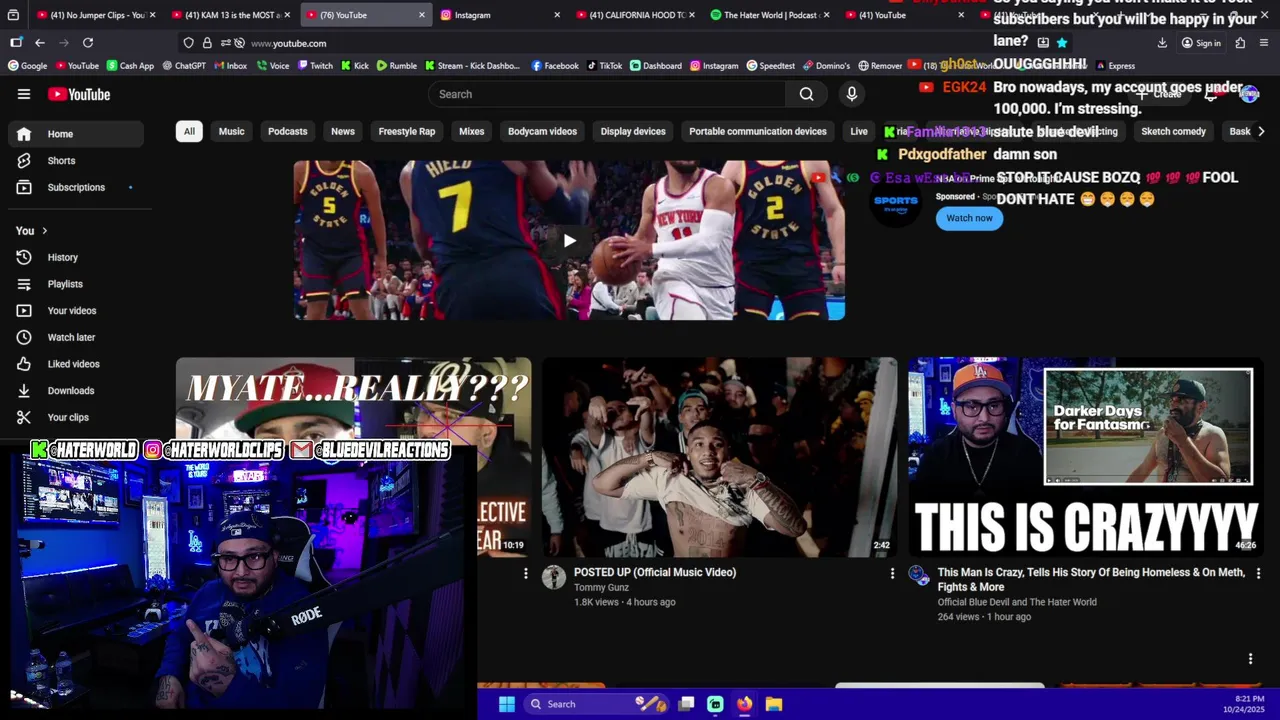
Task: Open Firefox View icon in the tab strip
Action: point(14,15)
